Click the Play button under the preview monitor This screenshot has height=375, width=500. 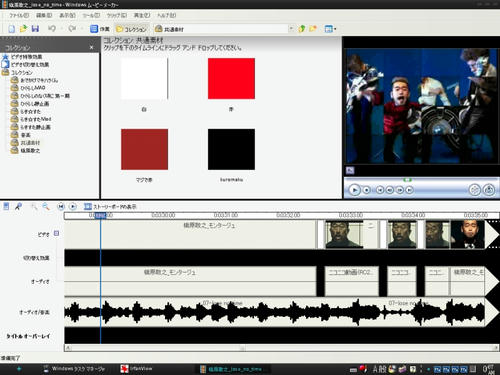pos(354,190)
